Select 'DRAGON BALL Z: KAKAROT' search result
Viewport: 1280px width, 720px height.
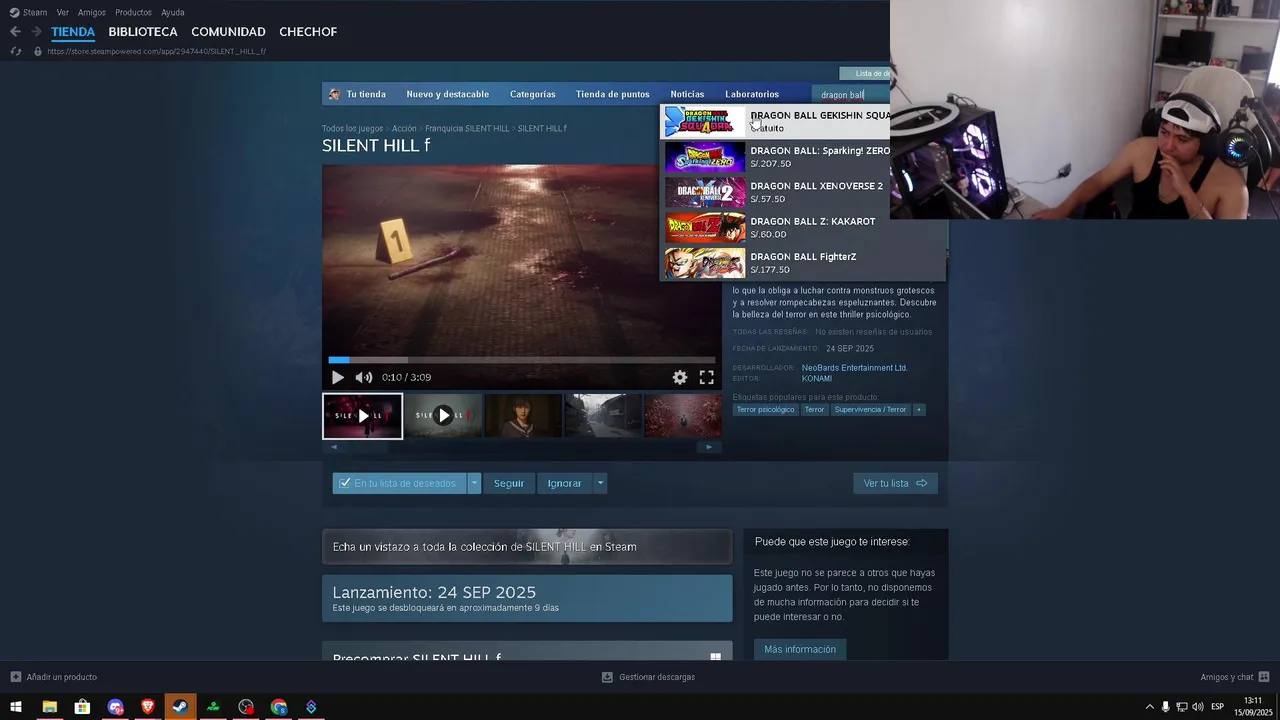click(x=803, y=228)
